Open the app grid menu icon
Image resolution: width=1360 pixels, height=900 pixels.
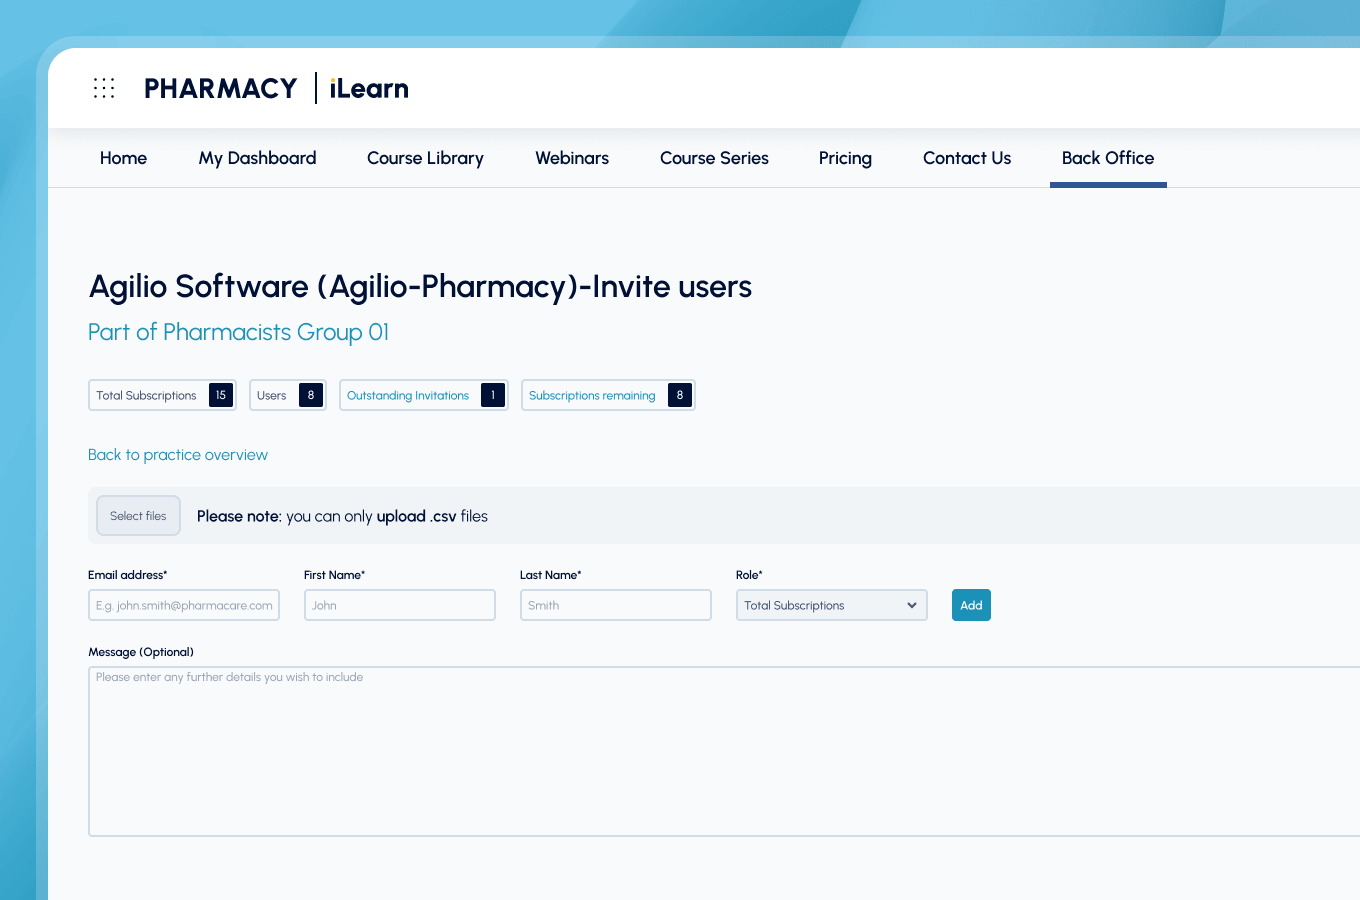pyautogui.click(x=104, y=88)
